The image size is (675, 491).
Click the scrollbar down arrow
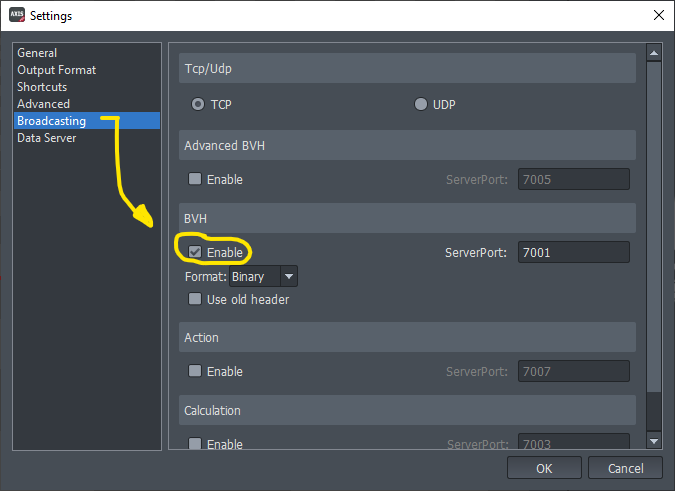pos(654,440)
